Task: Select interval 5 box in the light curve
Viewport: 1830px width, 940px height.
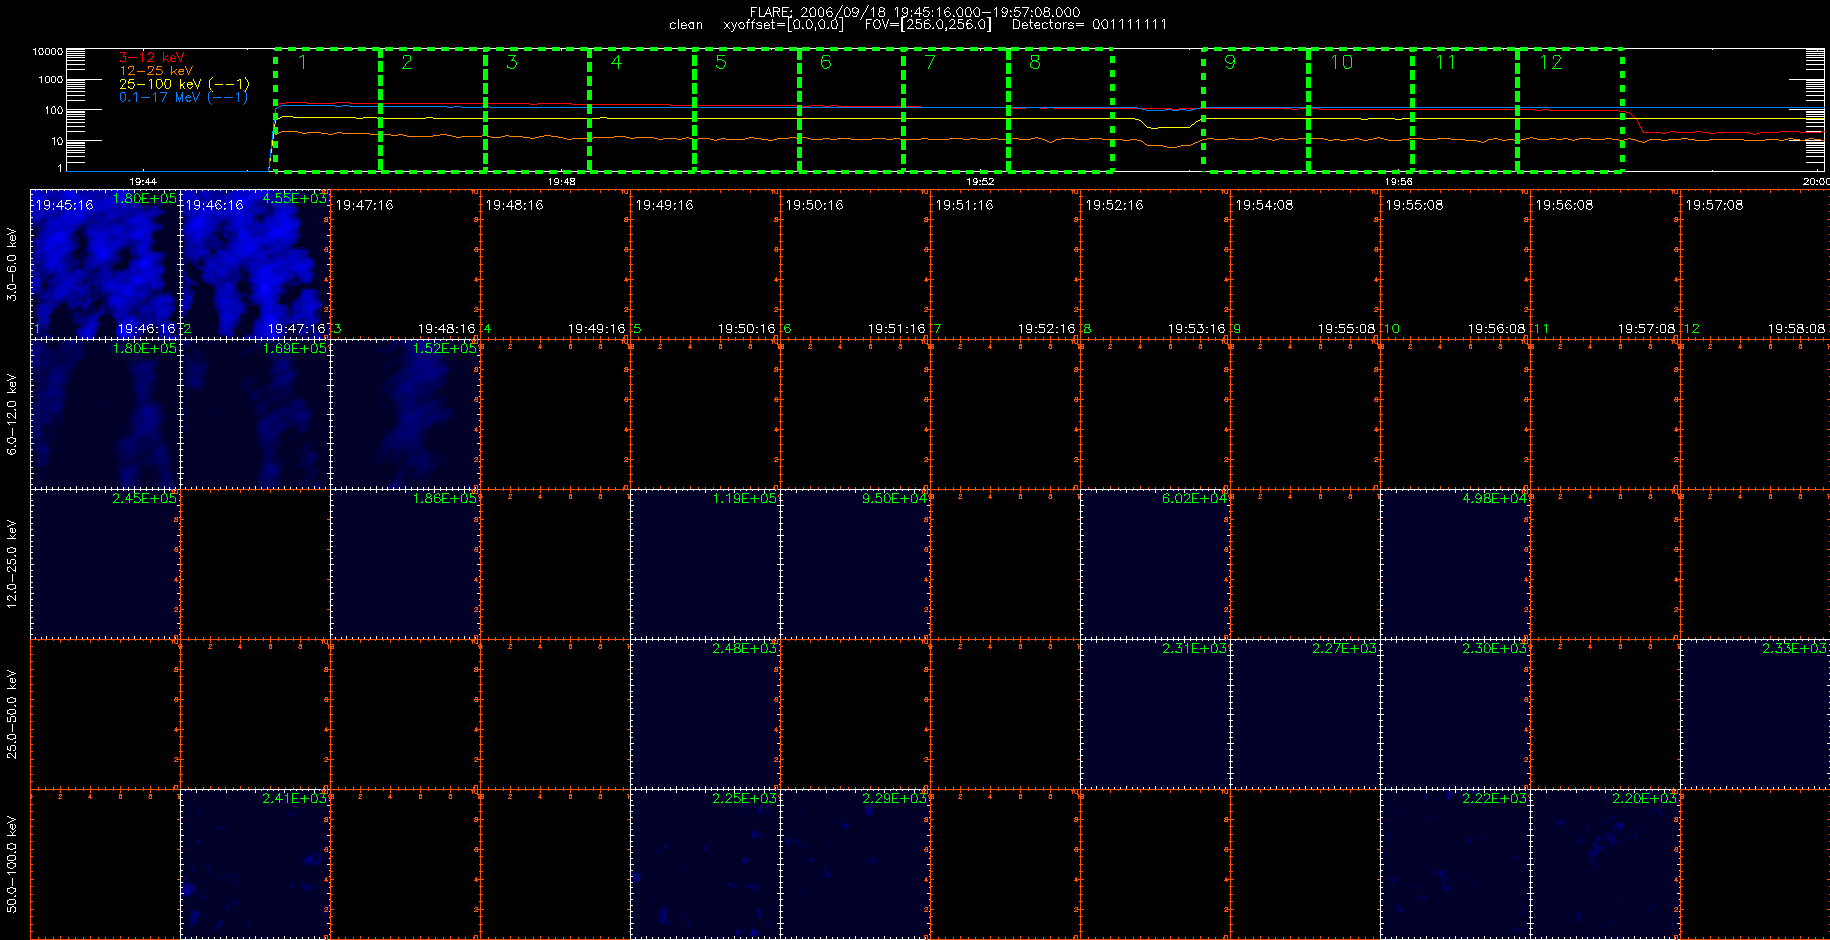Action: click(x=747, y=110)
